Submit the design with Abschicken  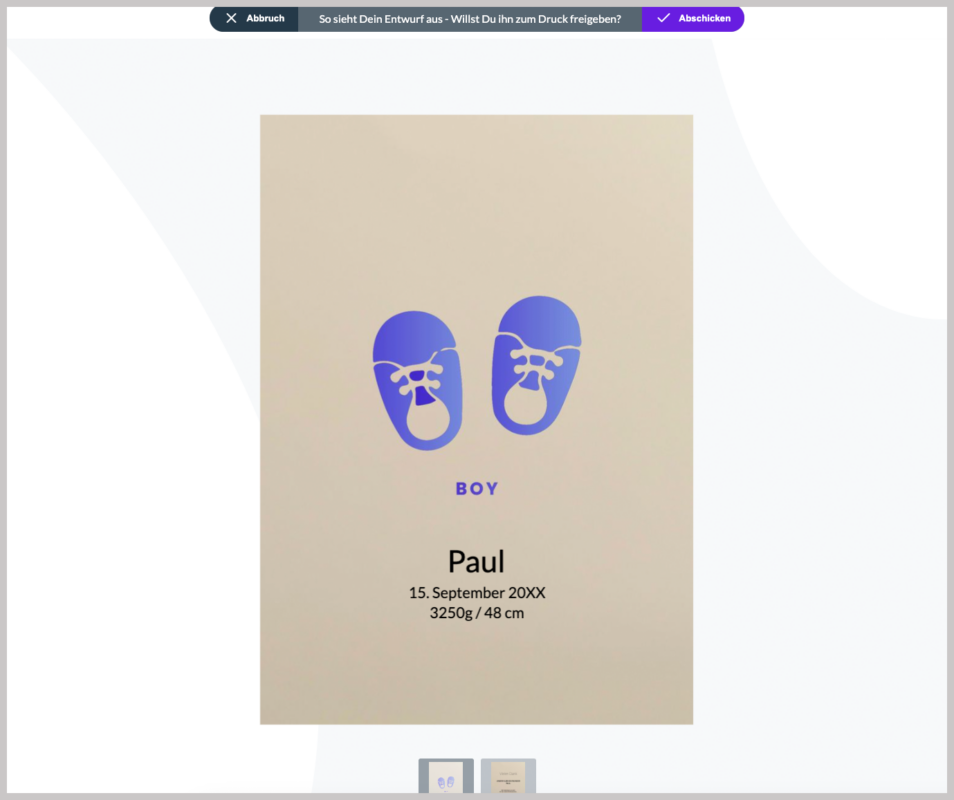click(x=703, y=18)
